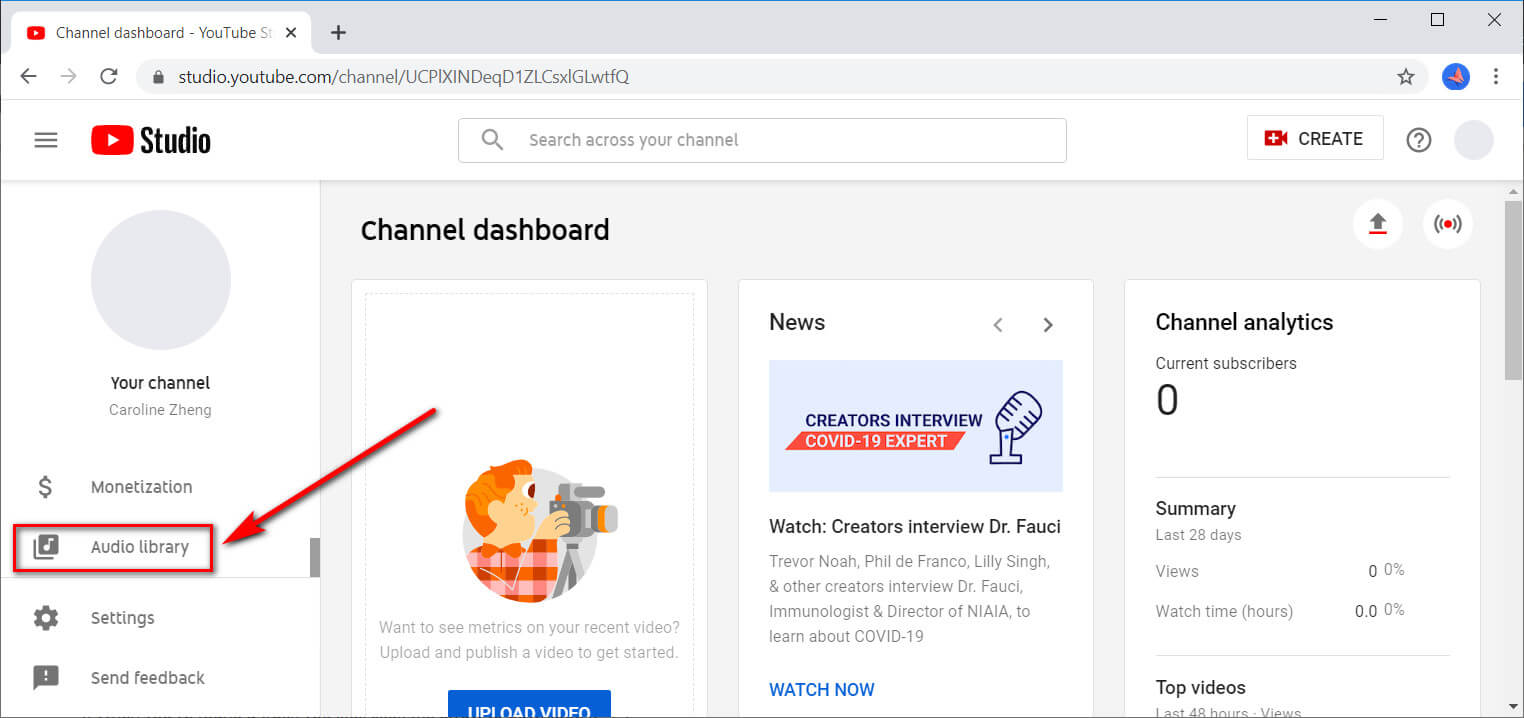
Task: Show the previous News item with the left chevron
Action: point(998,324)
